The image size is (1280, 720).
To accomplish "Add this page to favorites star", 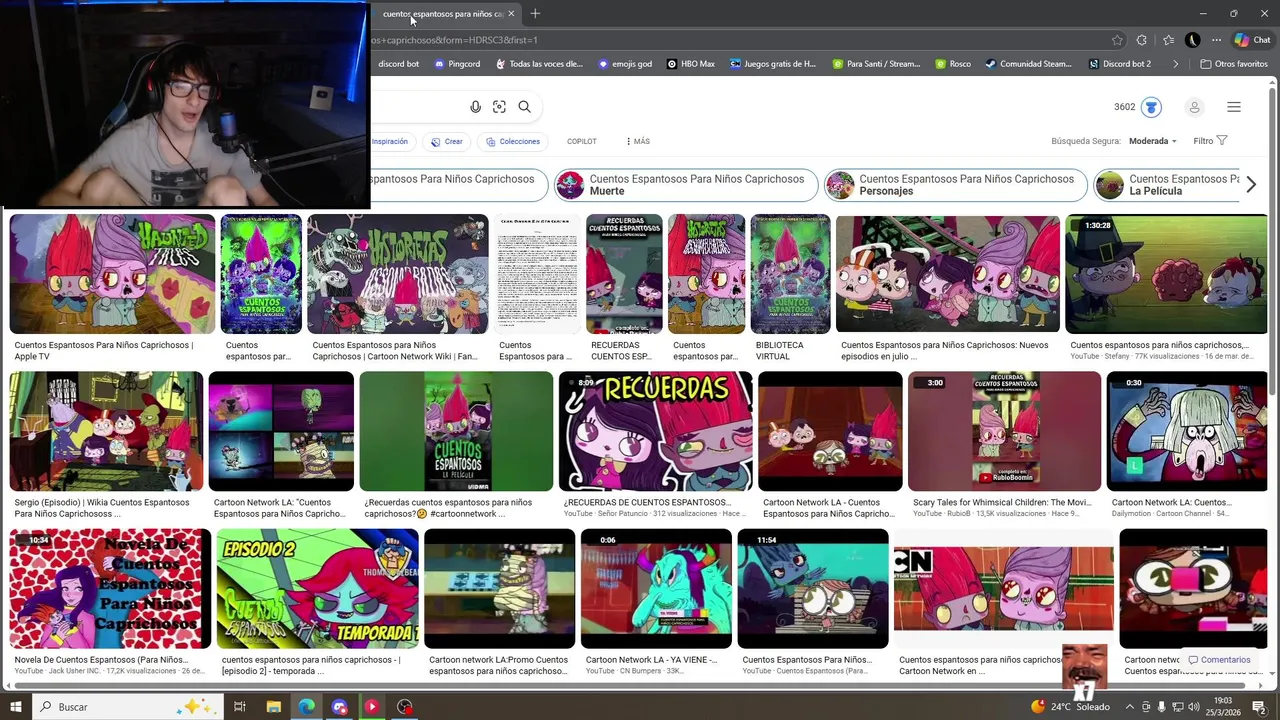I will point(1117,40).
